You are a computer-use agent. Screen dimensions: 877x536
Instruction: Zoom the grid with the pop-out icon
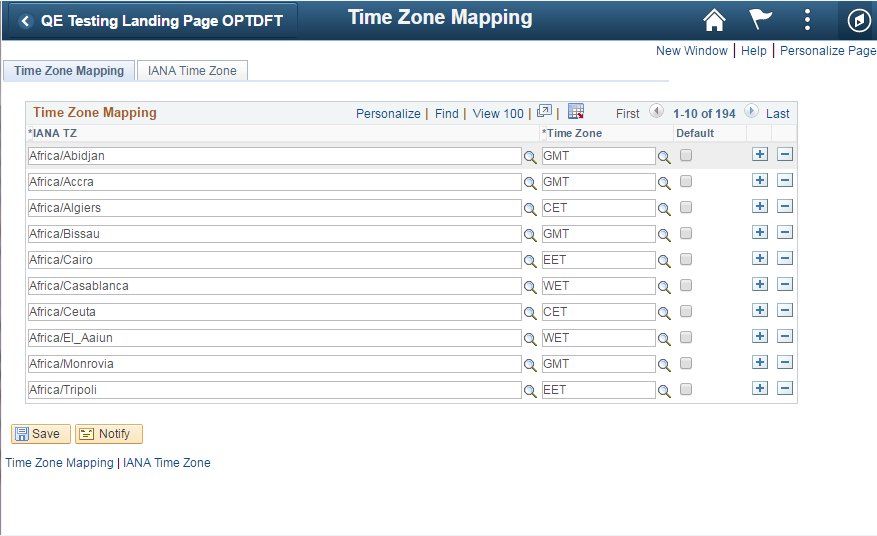point(544,111)
